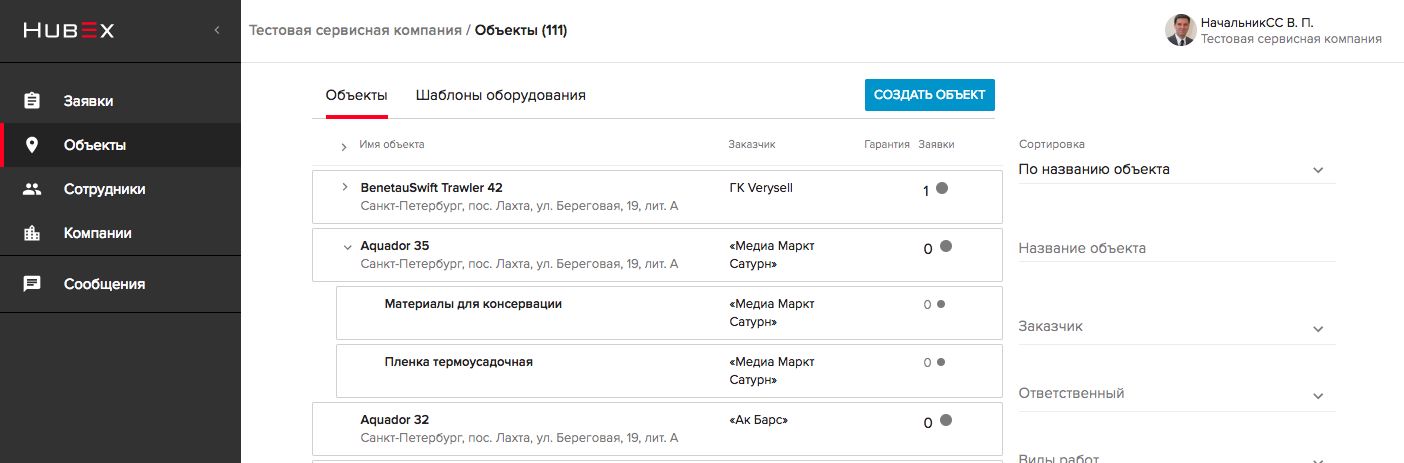Open the Компании building icon

(x=32, y=233)
